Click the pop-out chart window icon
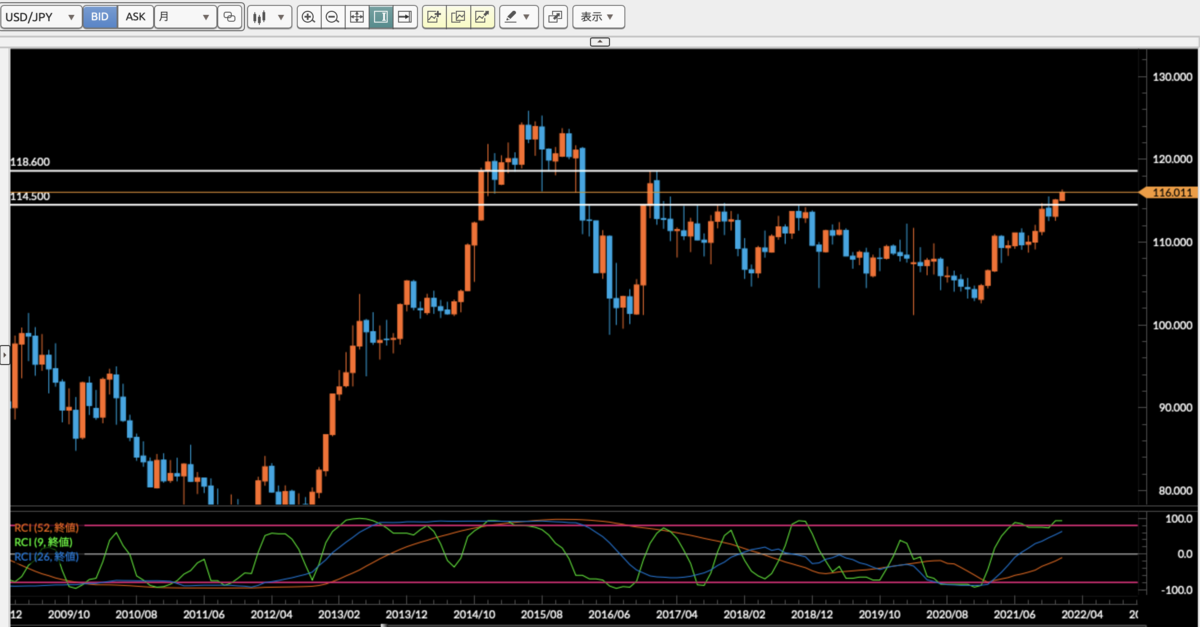Screen dimensions: 1200x627 [556, 17]
